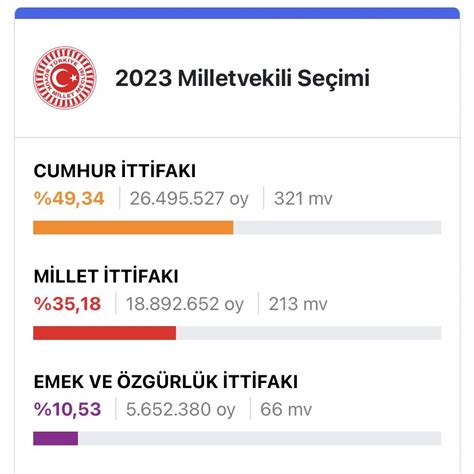Click the TBMM parliament emblem logo
This screenshot has width=474, height=474.
coord(65,78)
